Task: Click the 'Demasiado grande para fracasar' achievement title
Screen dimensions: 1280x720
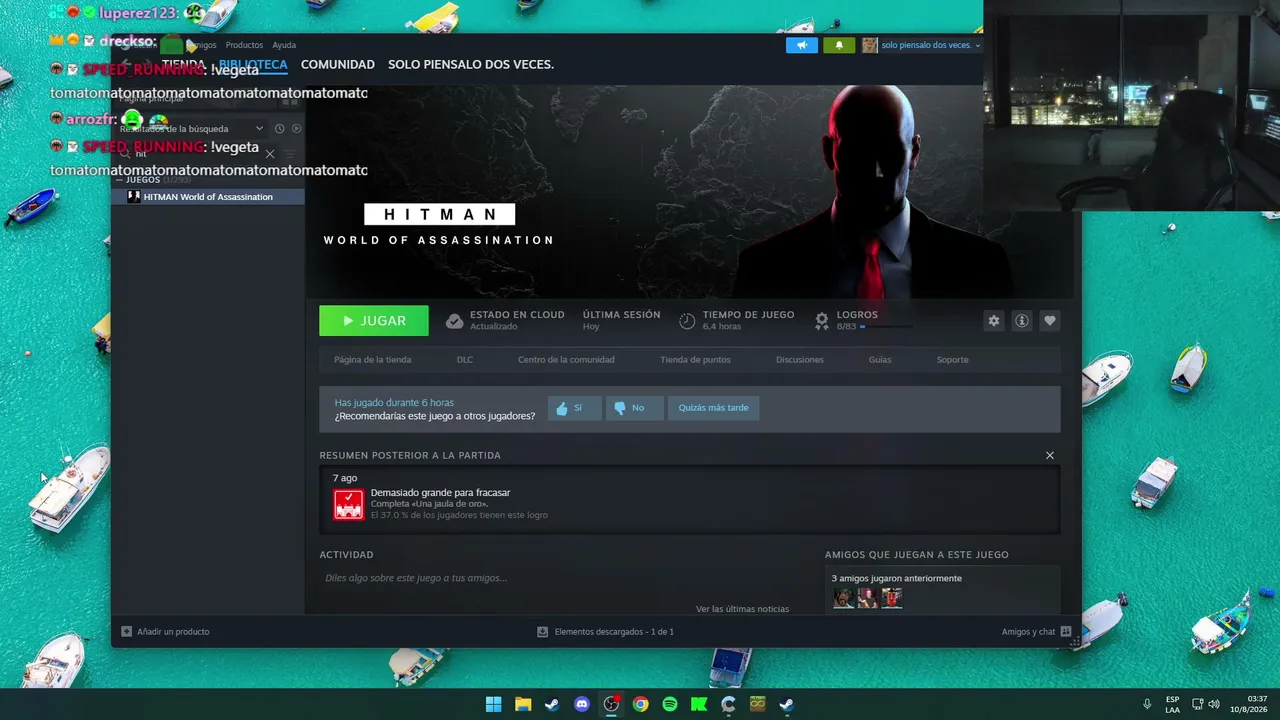Action: (x=440, y=493)
